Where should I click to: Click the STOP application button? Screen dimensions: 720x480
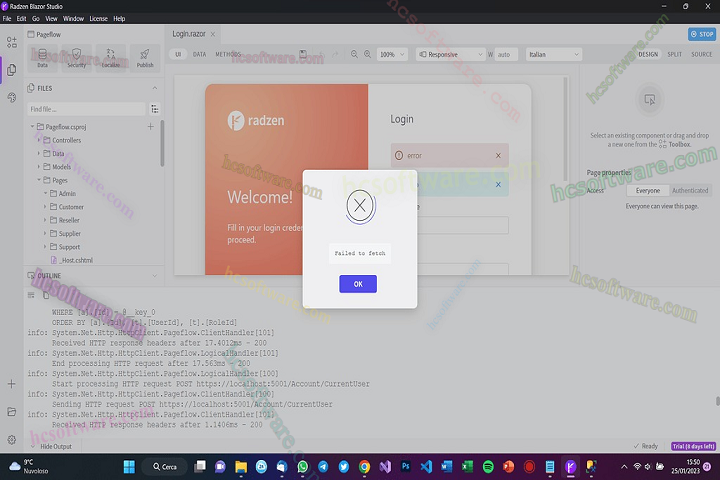click(x=702, y=34)
